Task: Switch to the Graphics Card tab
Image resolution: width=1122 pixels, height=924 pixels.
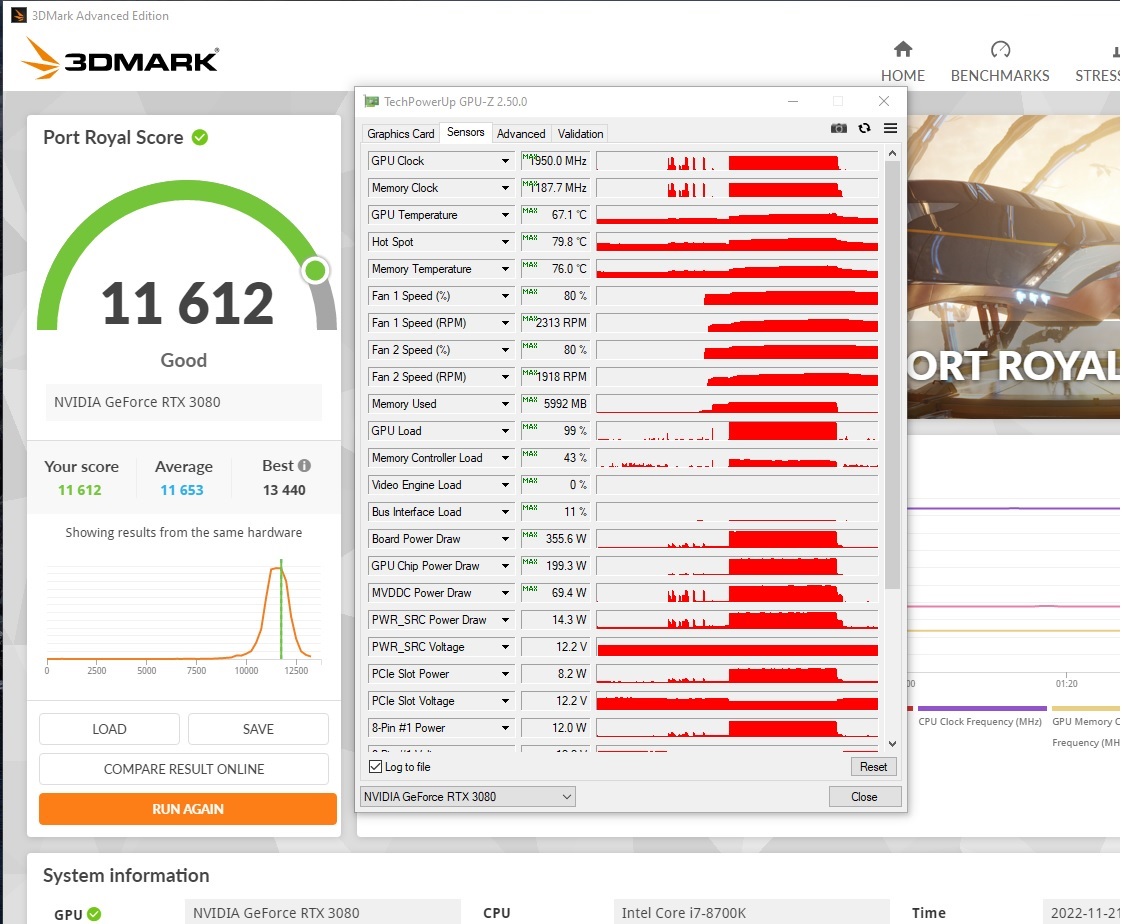Action: [x=401, y=134]
